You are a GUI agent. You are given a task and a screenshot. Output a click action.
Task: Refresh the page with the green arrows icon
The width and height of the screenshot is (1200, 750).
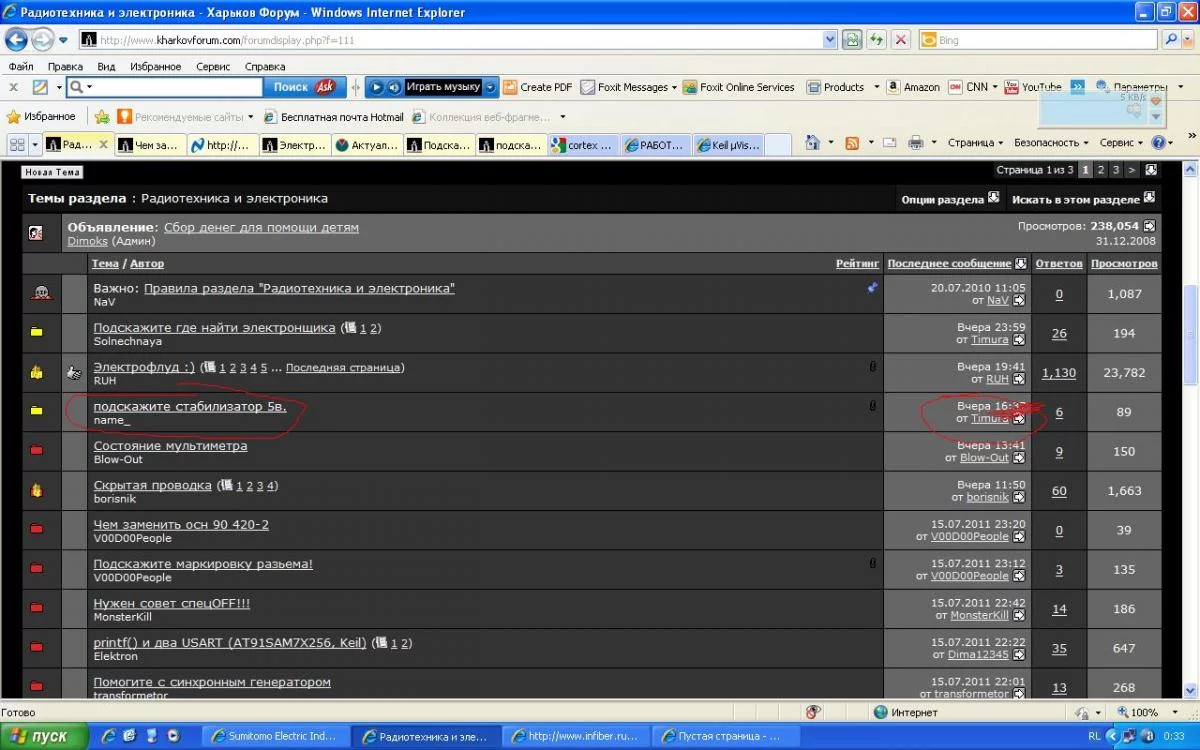point(877,40)
